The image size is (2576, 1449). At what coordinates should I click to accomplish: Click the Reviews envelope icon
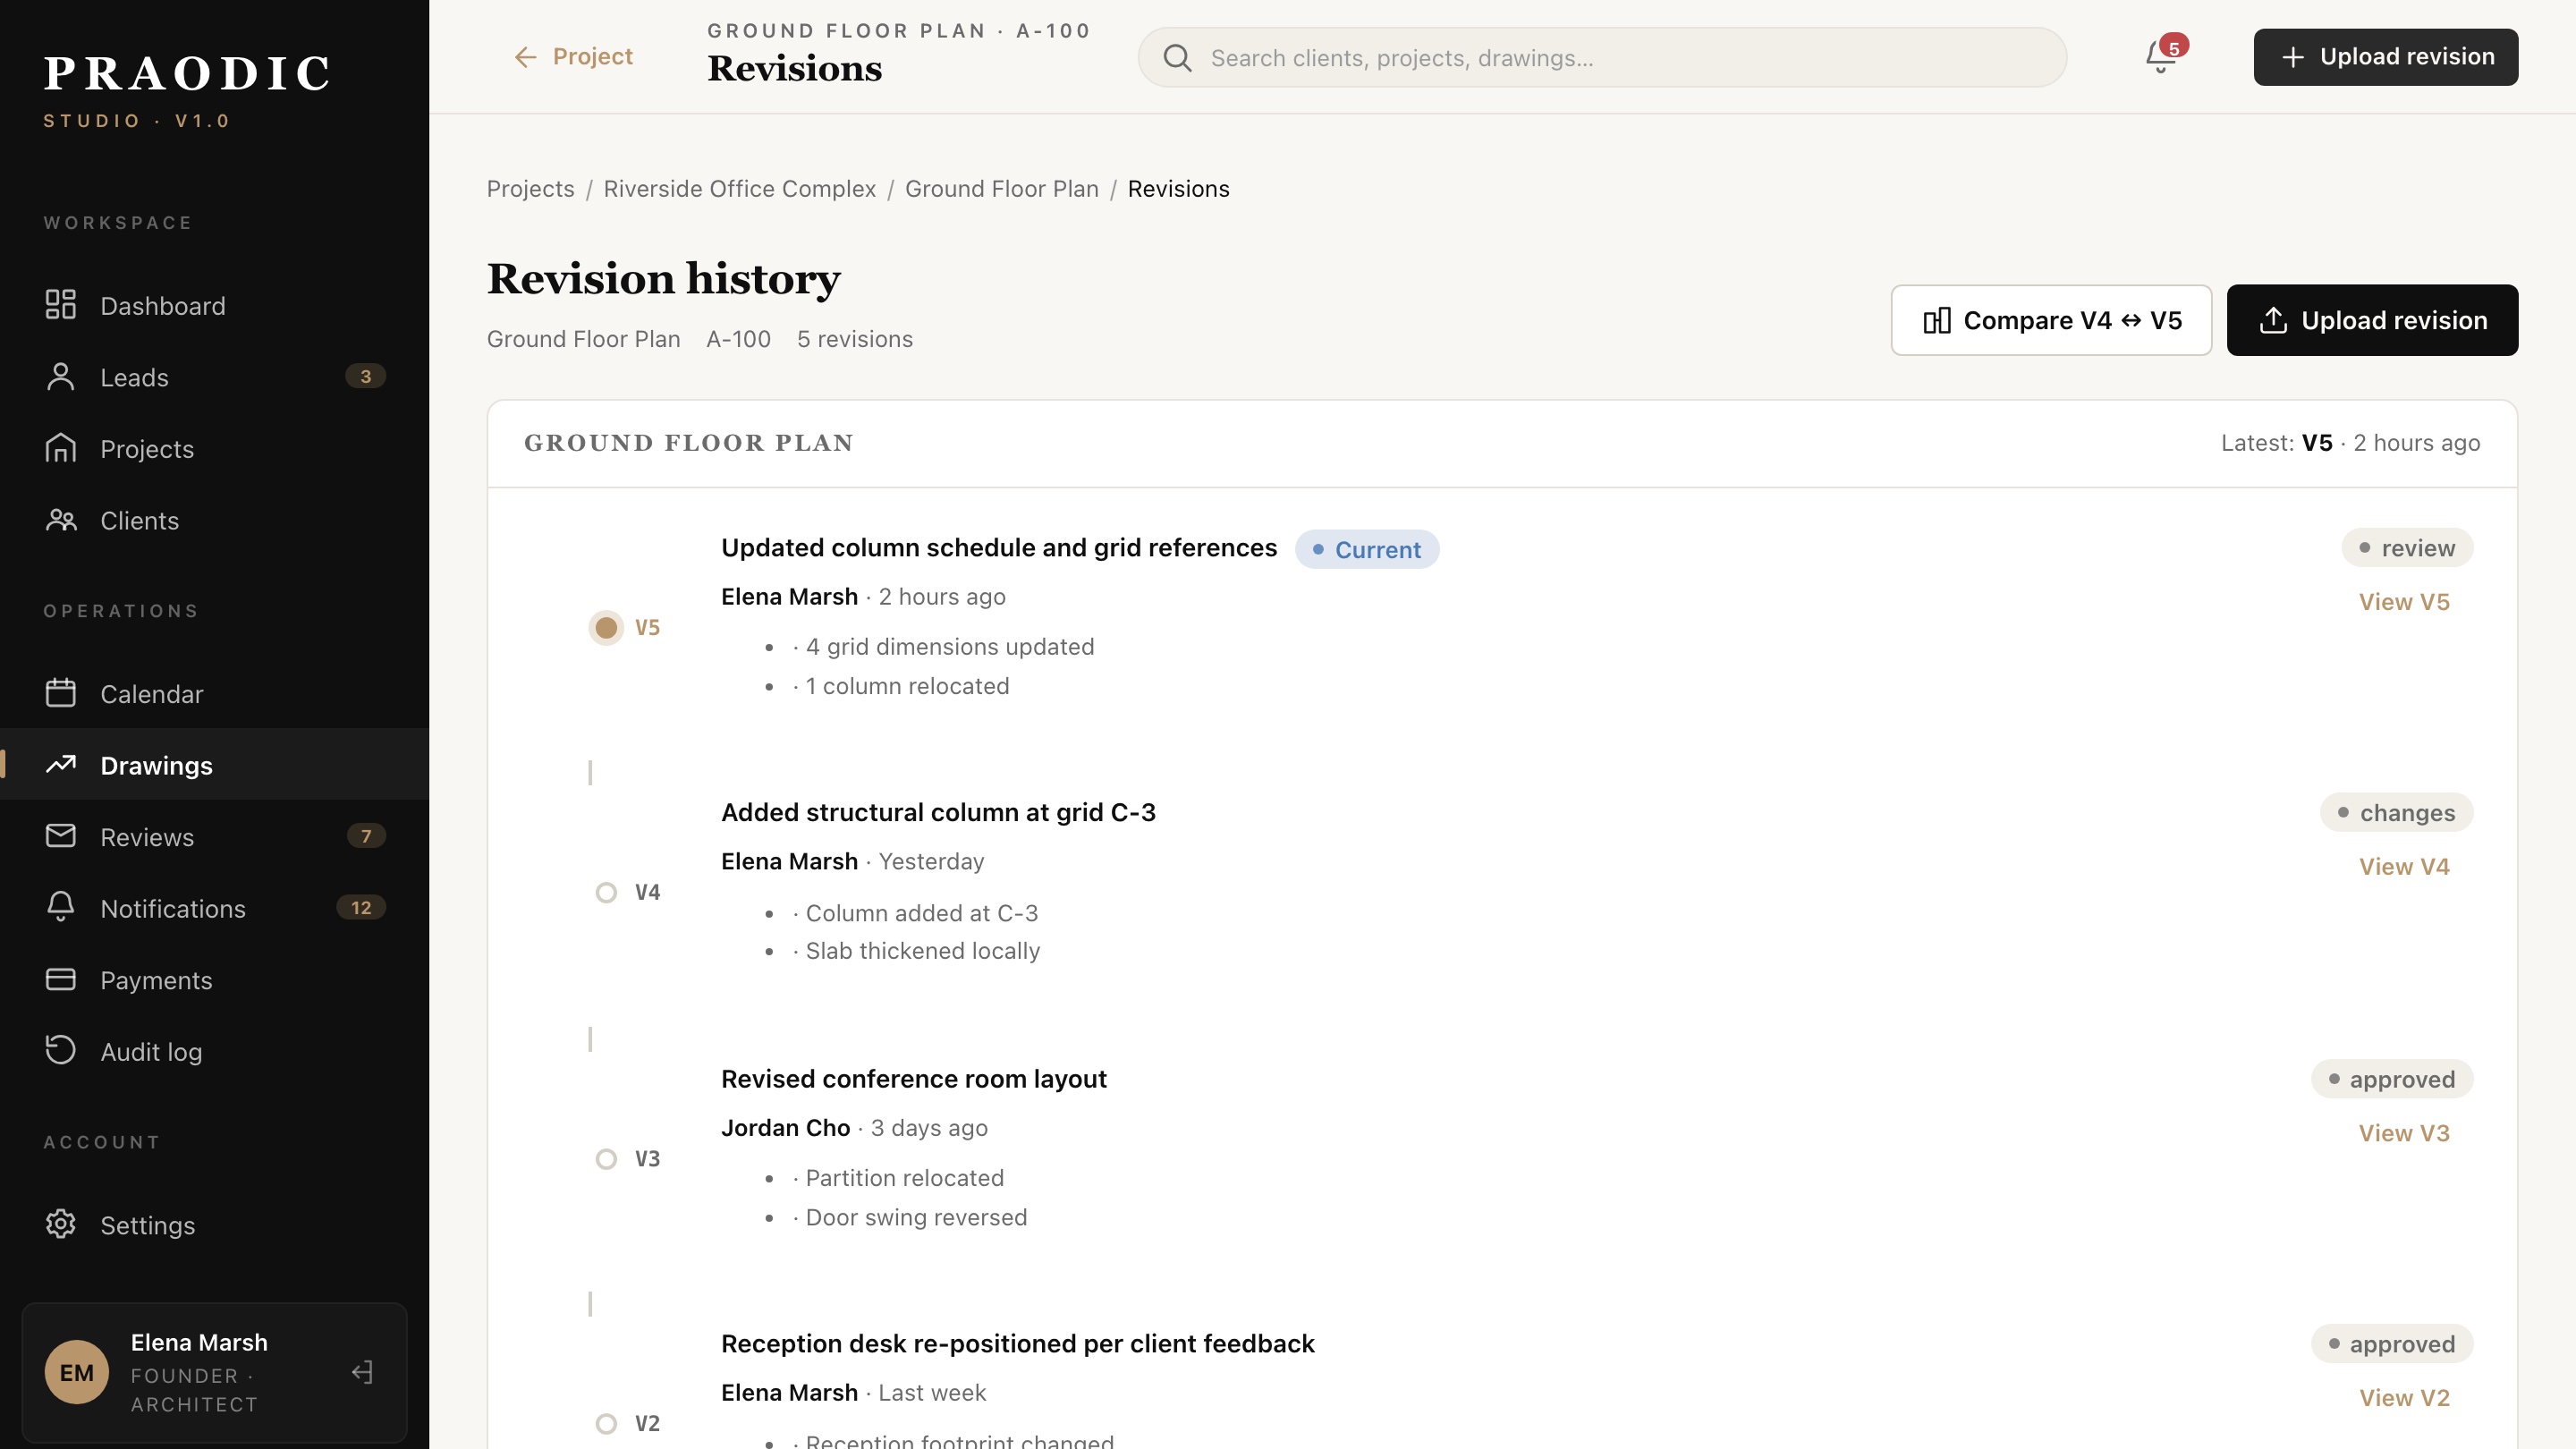[x=60, y=836]
